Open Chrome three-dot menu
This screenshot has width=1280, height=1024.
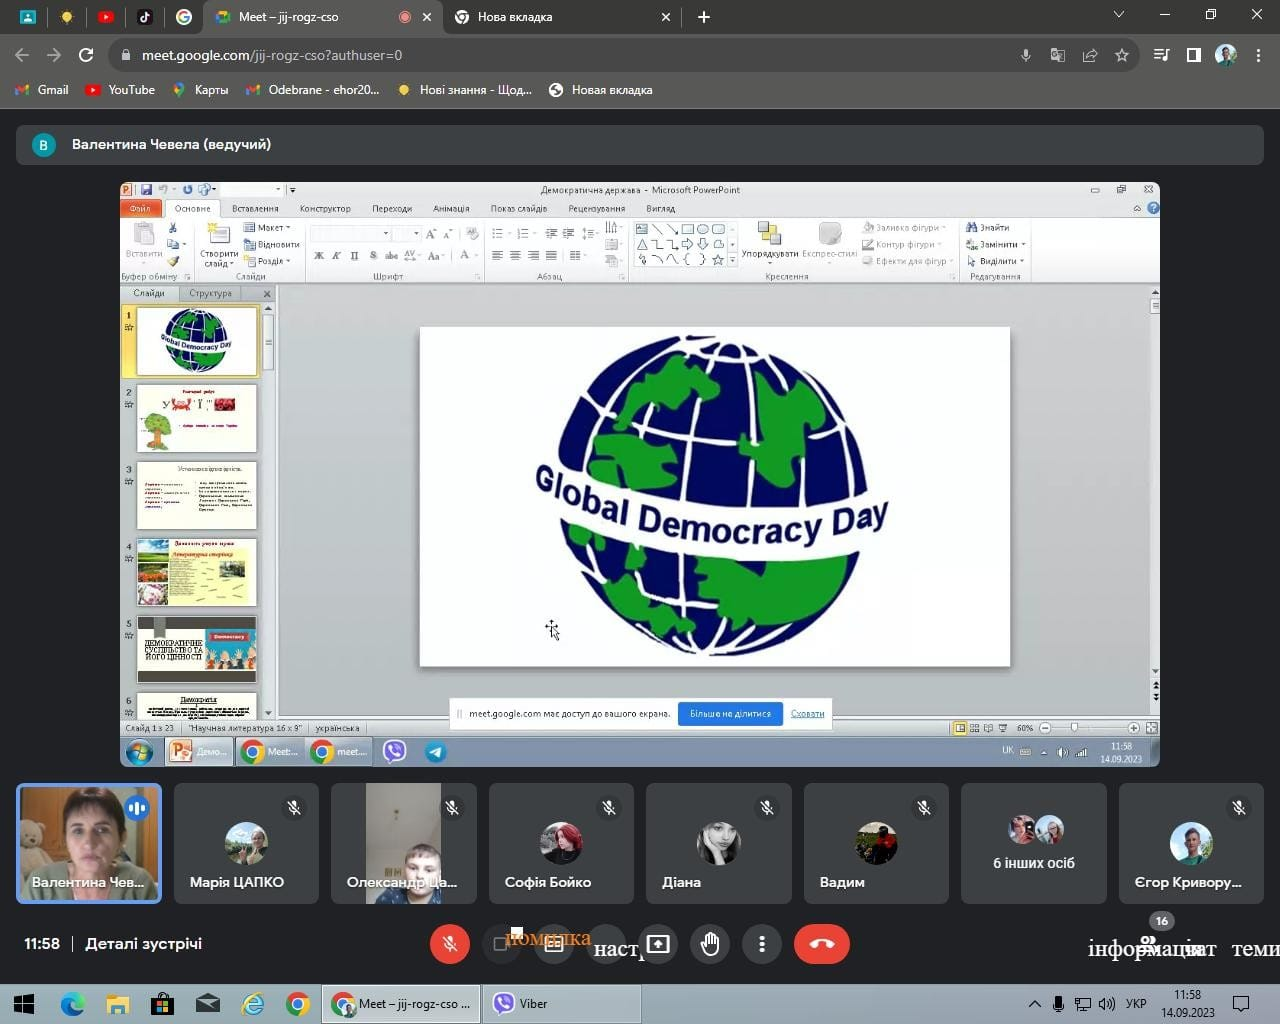1258,55
